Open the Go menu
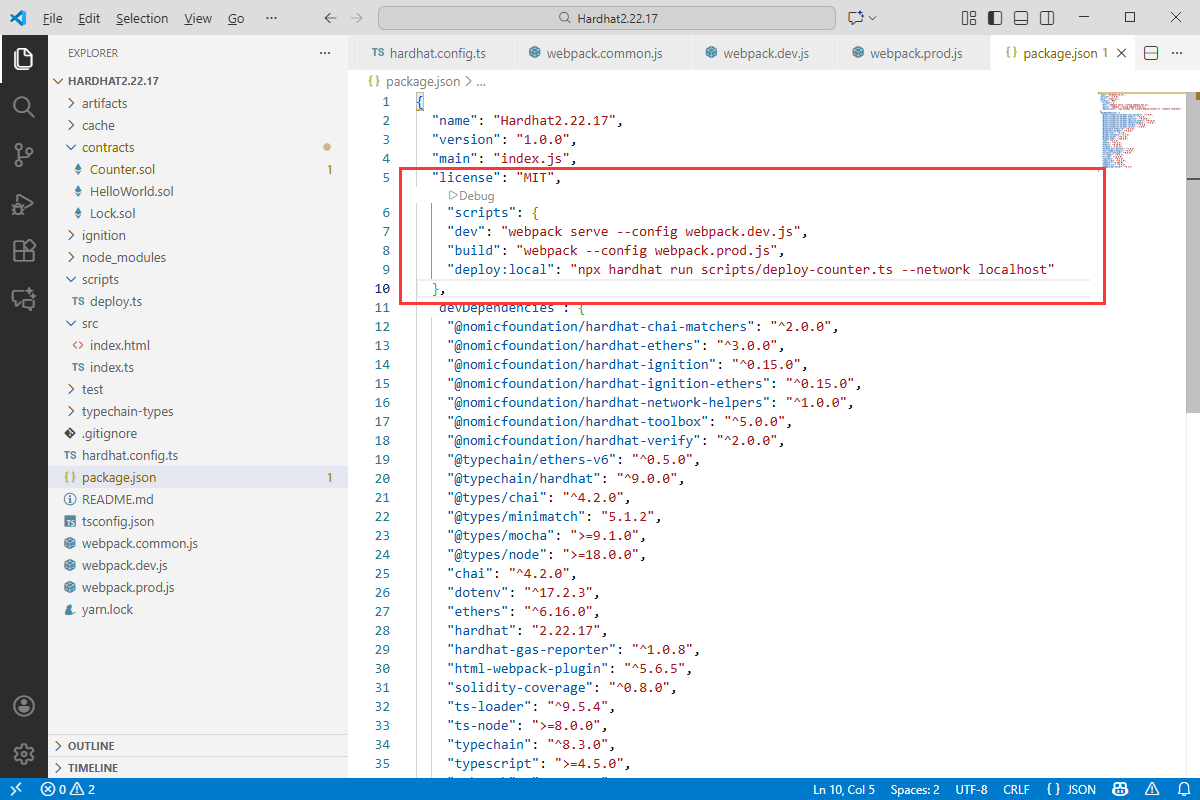The height and width of the screenshot is (800, 1200). [x=236, y=18]
